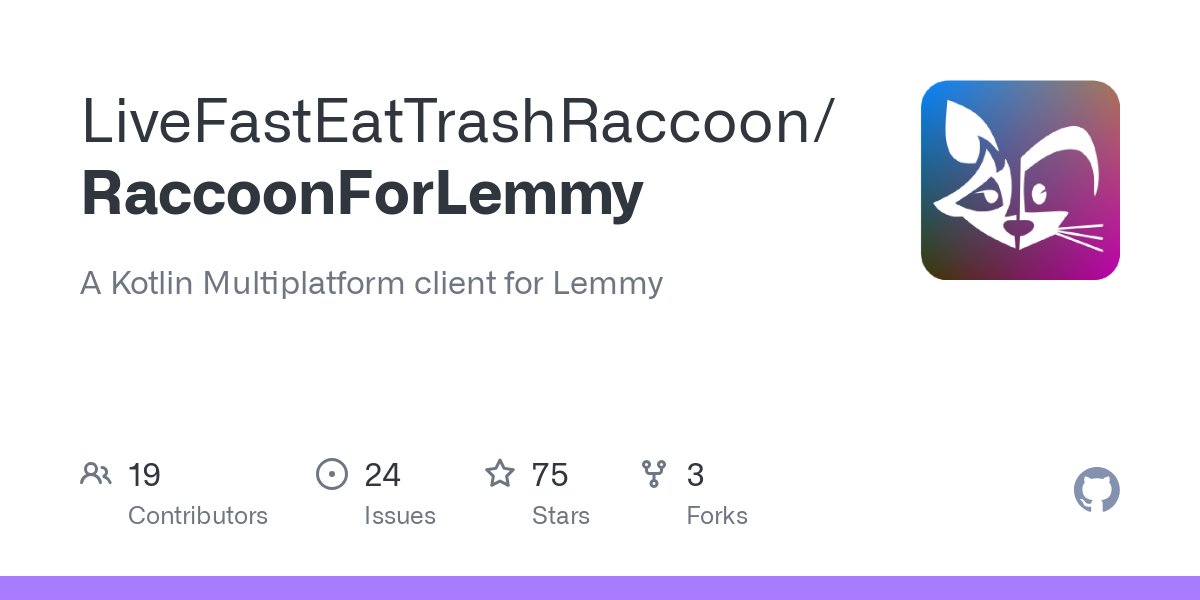This screenshot has width=1200, height=600.
Task: Click the star icon beside 75
Action: pos(499,474)
